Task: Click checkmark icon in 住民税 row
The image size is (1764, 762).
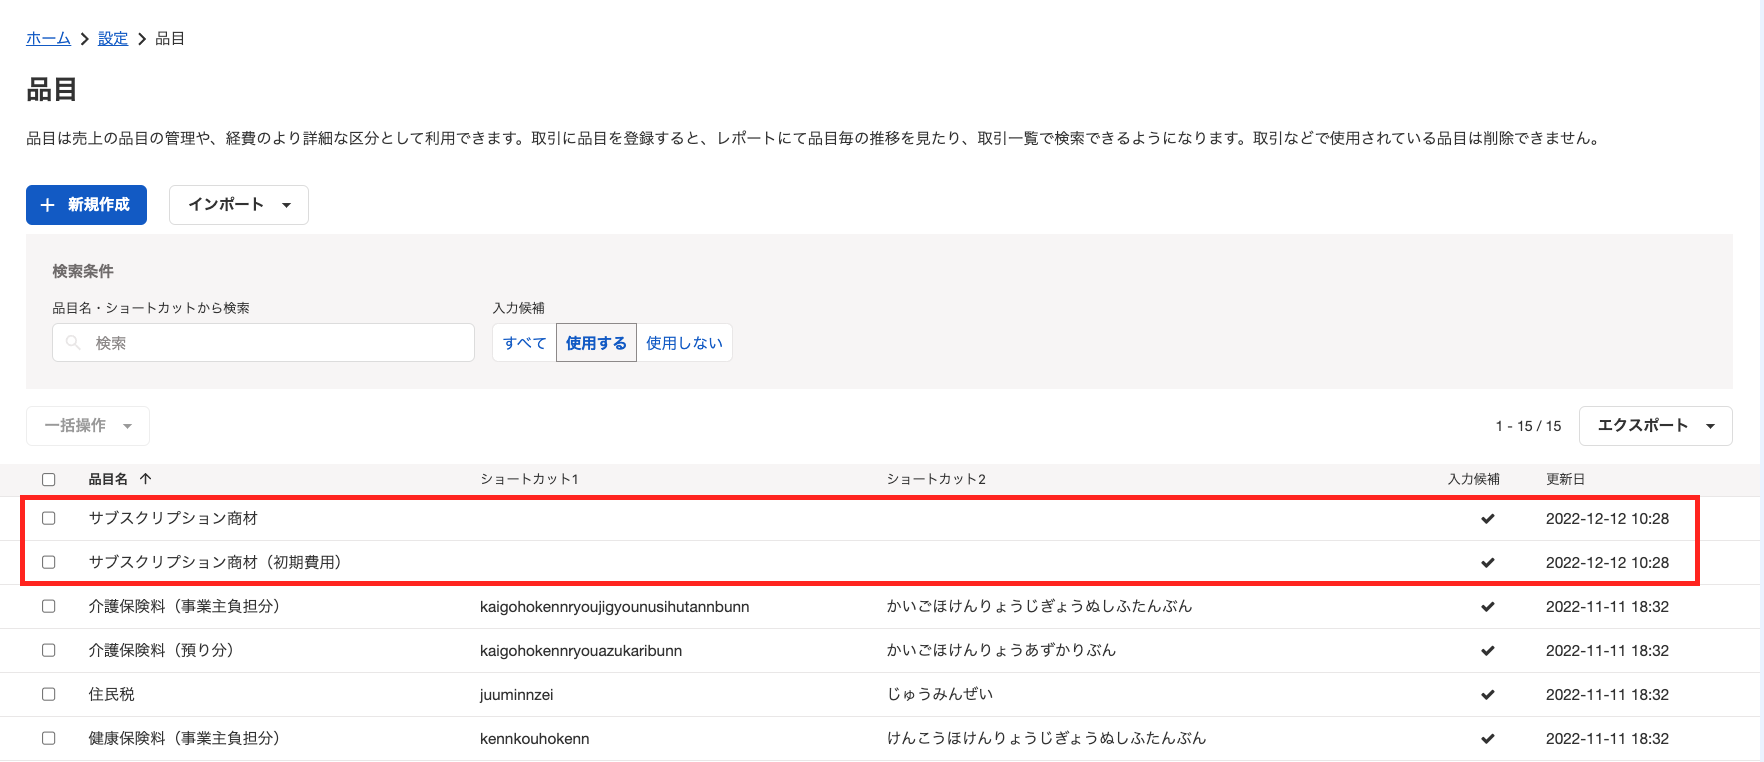Action: point(1487,695)
